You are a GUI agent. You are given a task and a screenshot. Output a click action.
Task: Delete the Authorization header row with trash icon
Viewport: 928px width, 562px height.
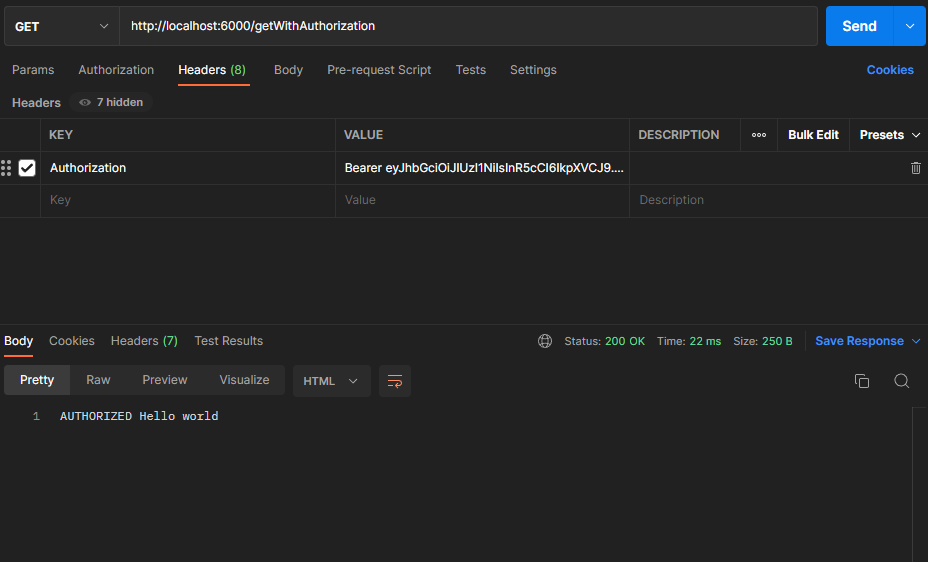[915, 168]
